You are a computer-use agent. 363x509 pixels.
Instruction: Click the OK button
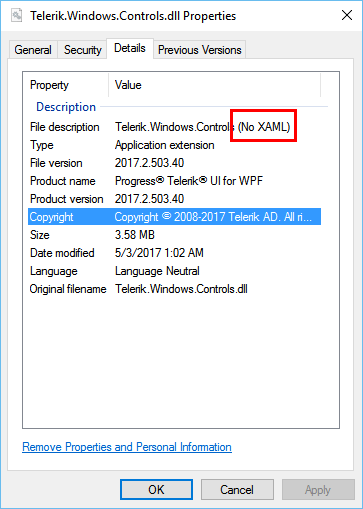[x=156, y=490]
